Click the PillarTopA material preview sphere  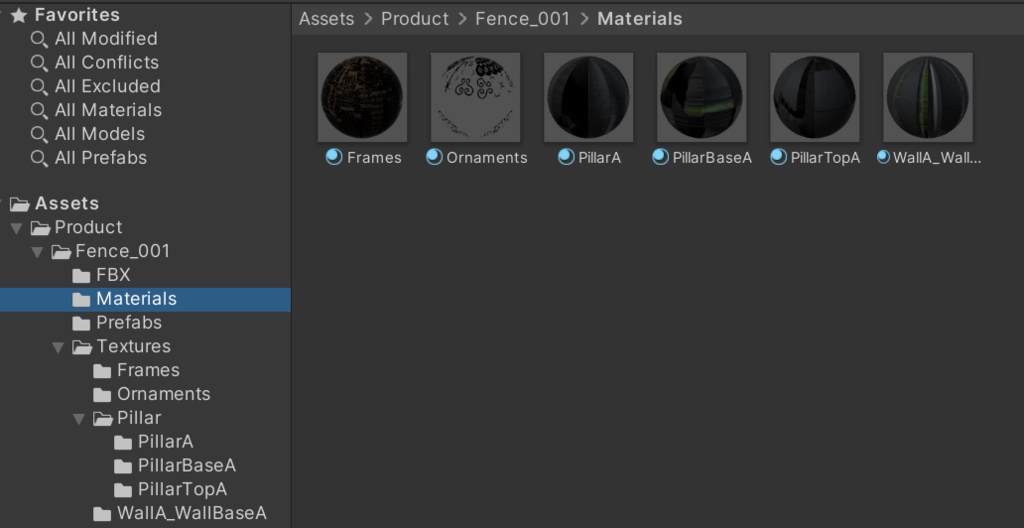point(814,97)
